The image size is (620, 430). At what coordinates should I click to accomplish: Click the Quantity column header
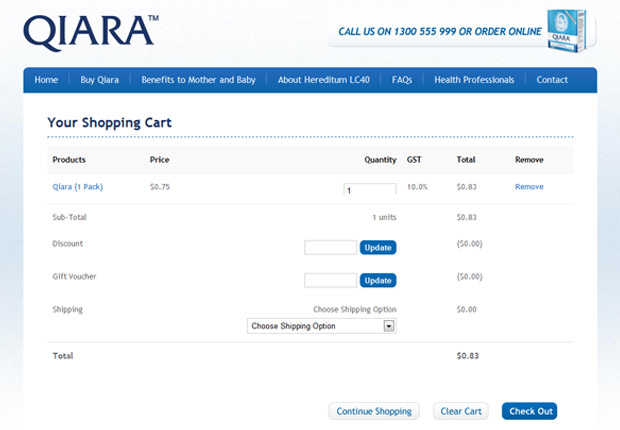point(380,160)
